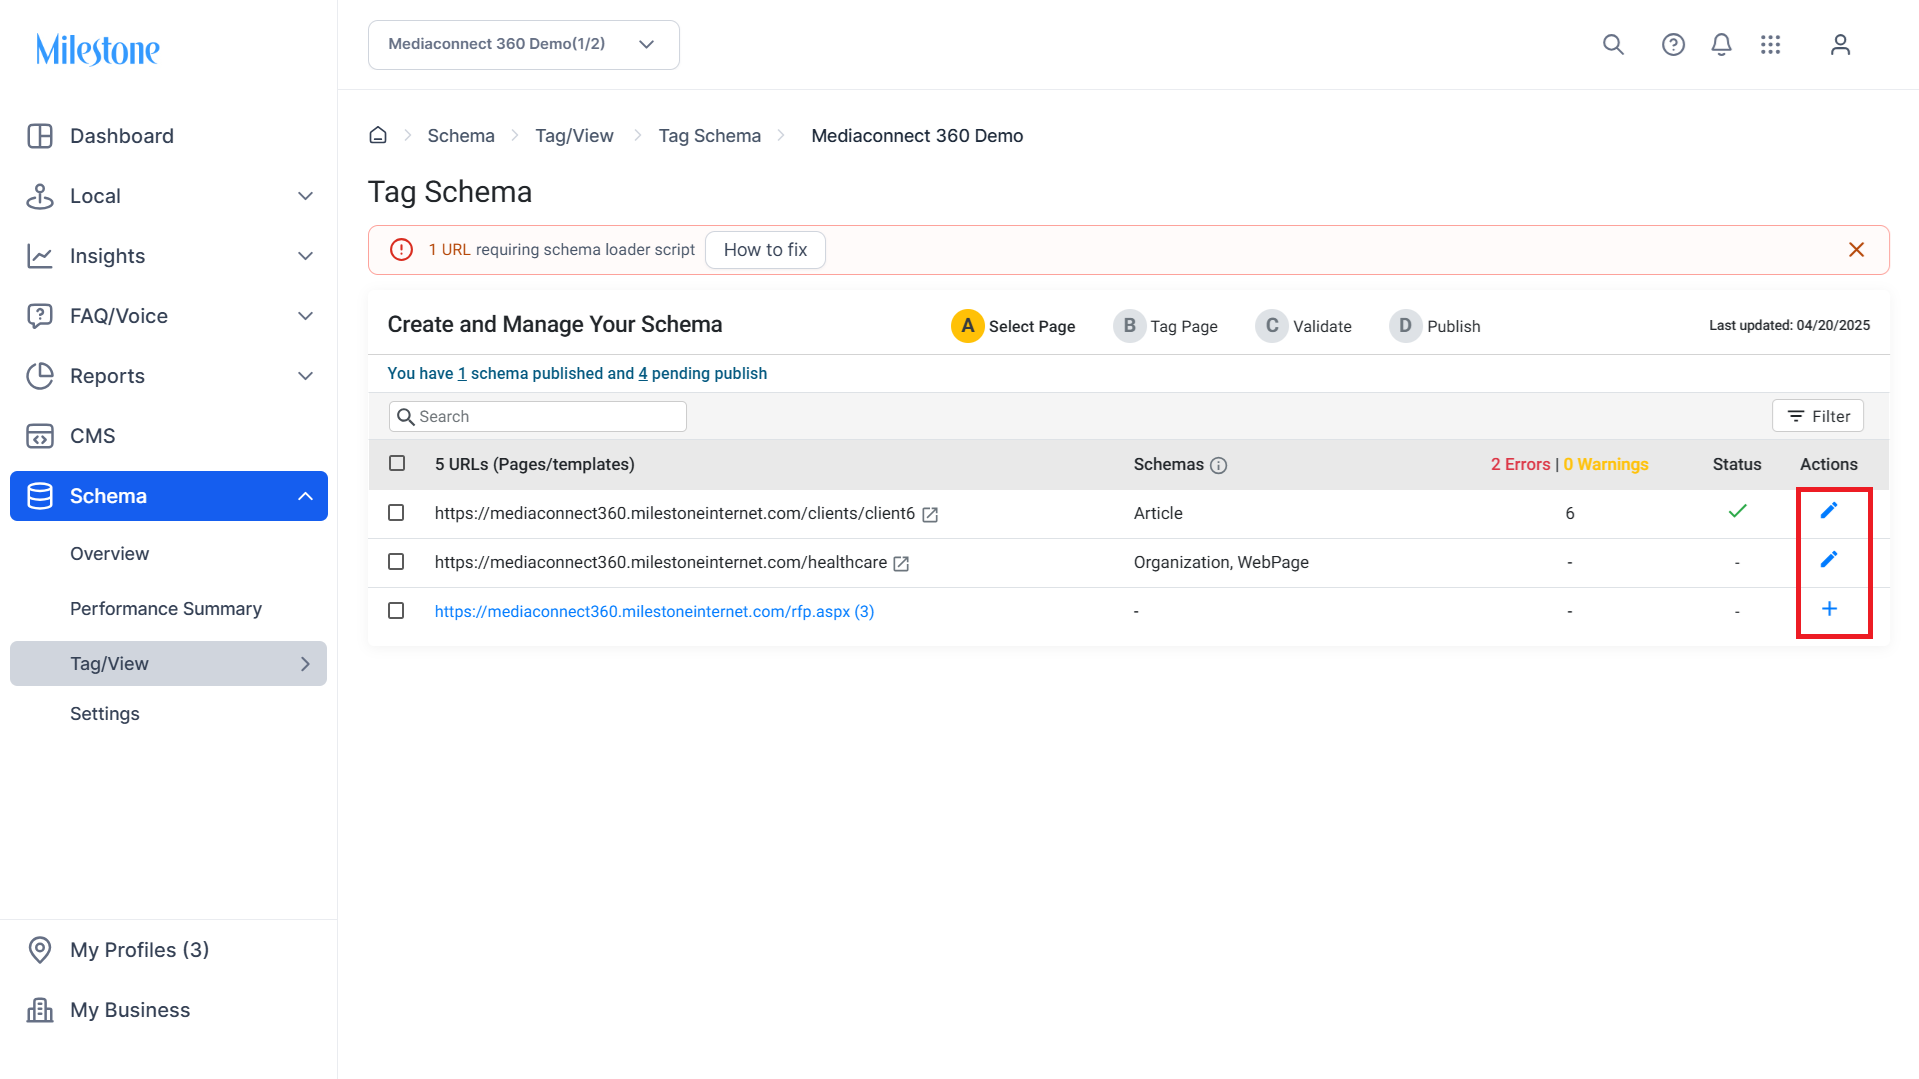Open the Filter options

[1818, 416]
